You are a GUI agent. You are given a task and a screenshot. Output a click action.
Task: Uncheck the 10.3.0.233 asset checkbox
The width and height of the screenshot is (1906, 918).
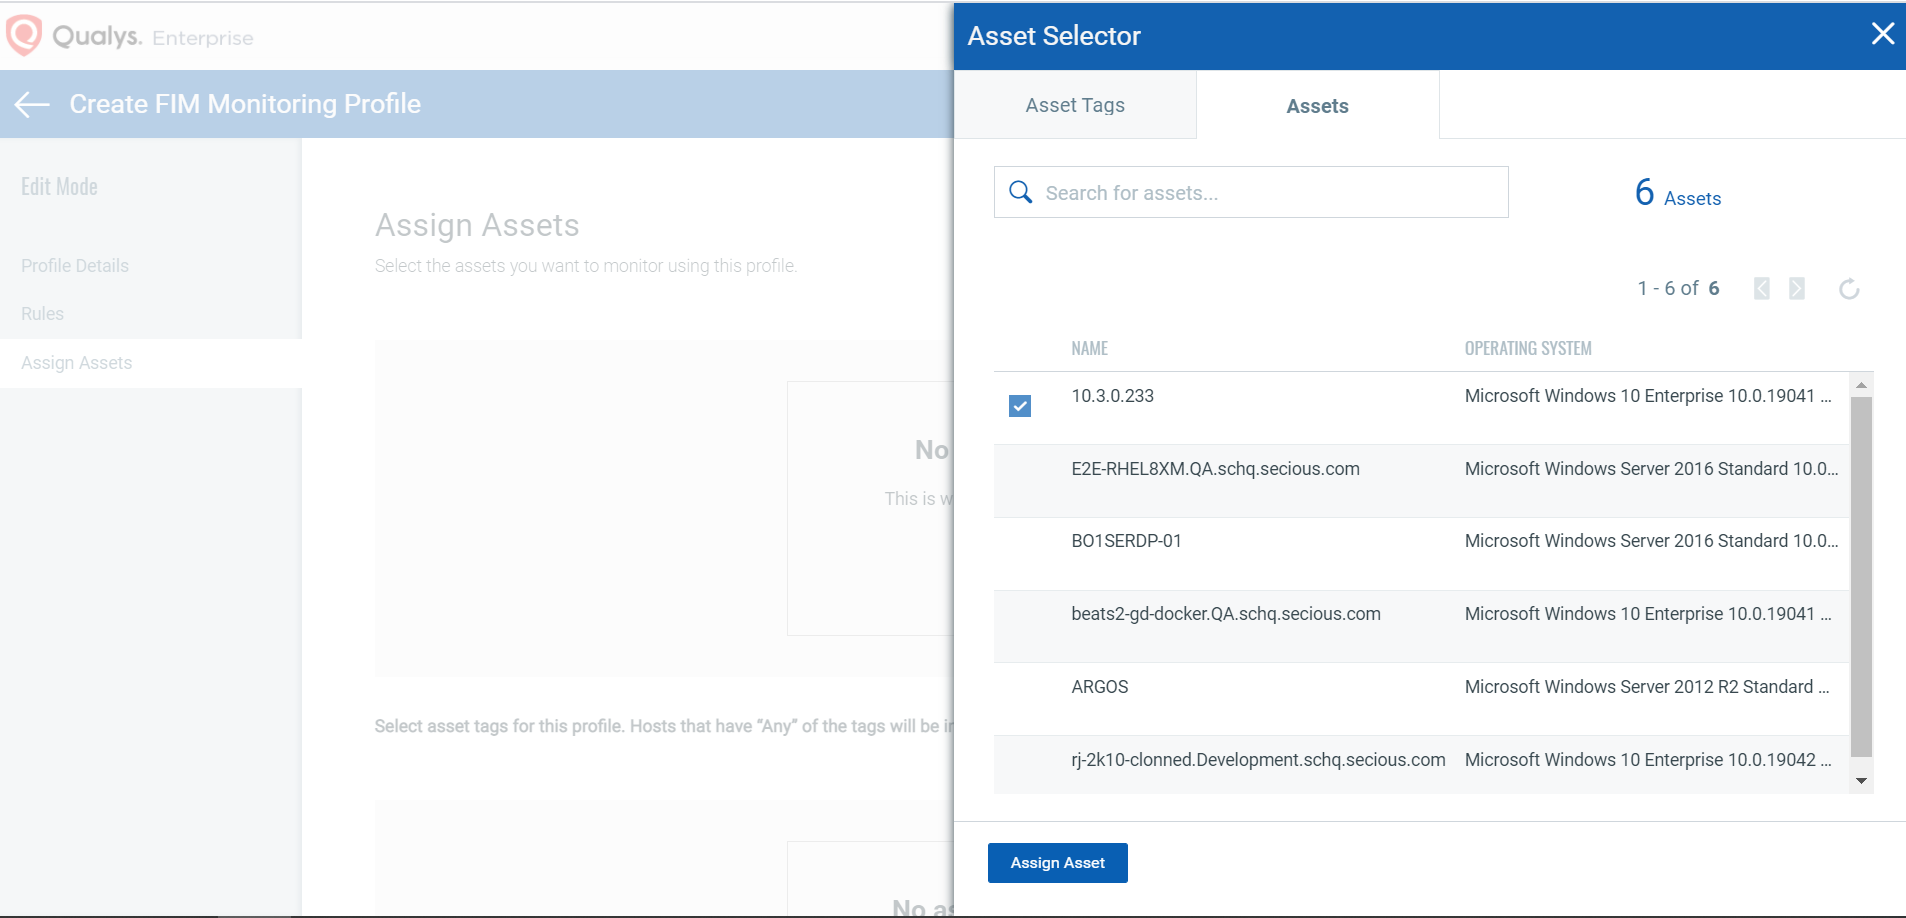click(x=1020, y=406)
